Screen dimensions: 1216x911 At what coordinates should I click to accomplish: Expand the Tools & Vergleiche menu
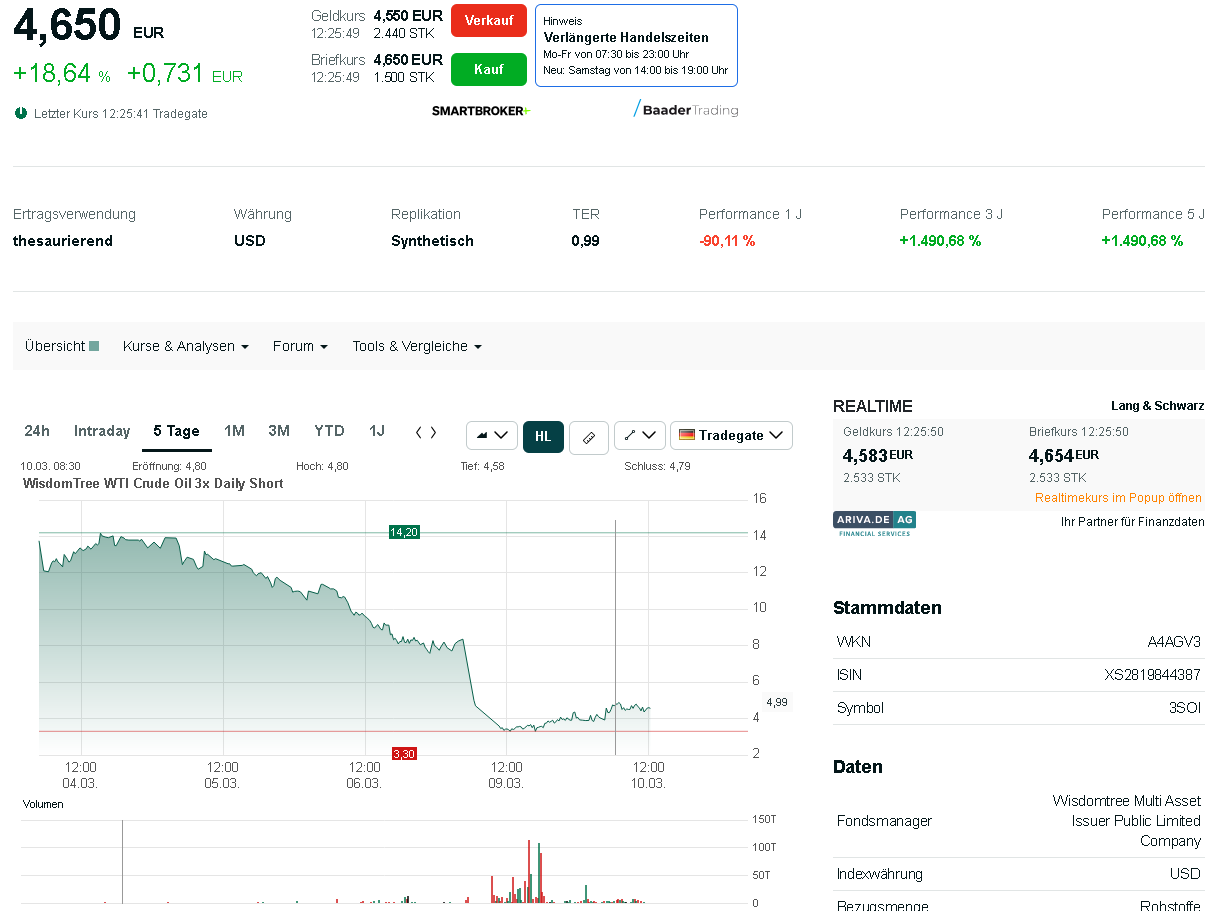417,346
